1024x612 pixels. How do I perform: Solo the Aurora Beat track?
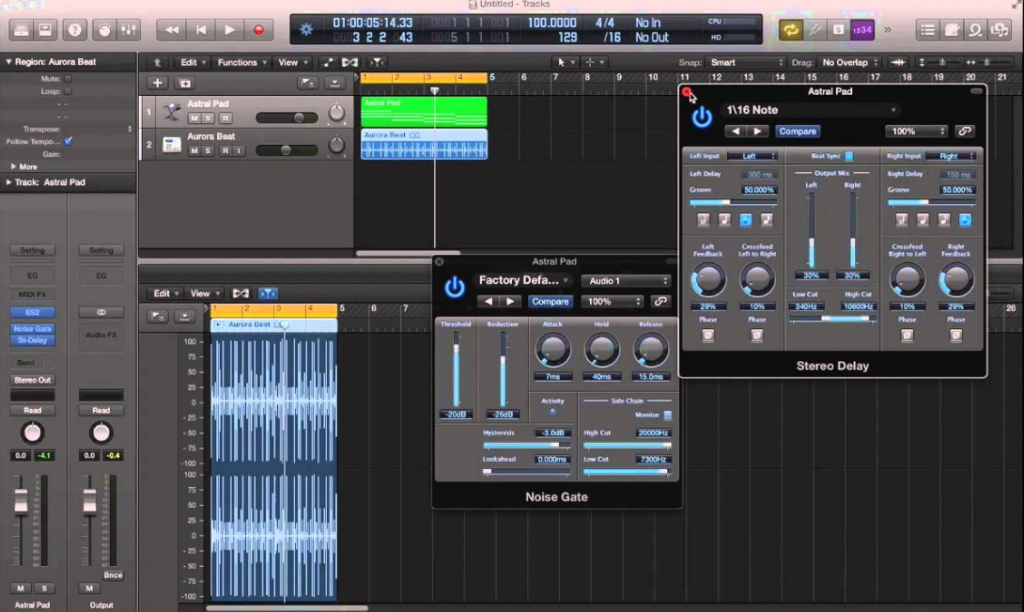pos(207,150)
